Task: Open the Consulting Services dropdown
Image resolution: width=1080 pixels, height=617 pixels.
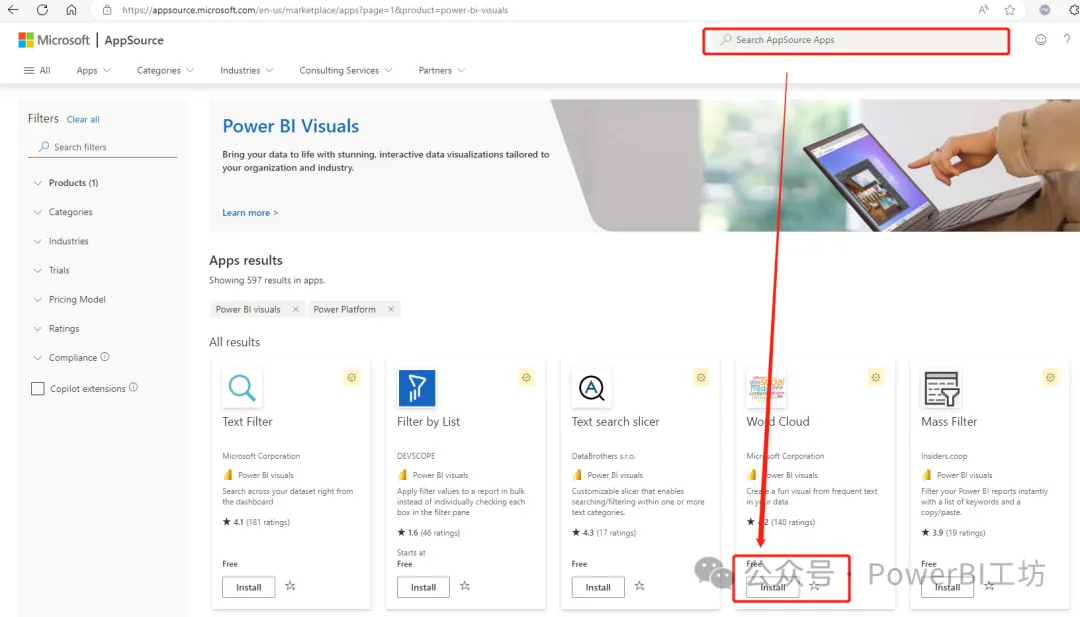Action: pos(346,70)
